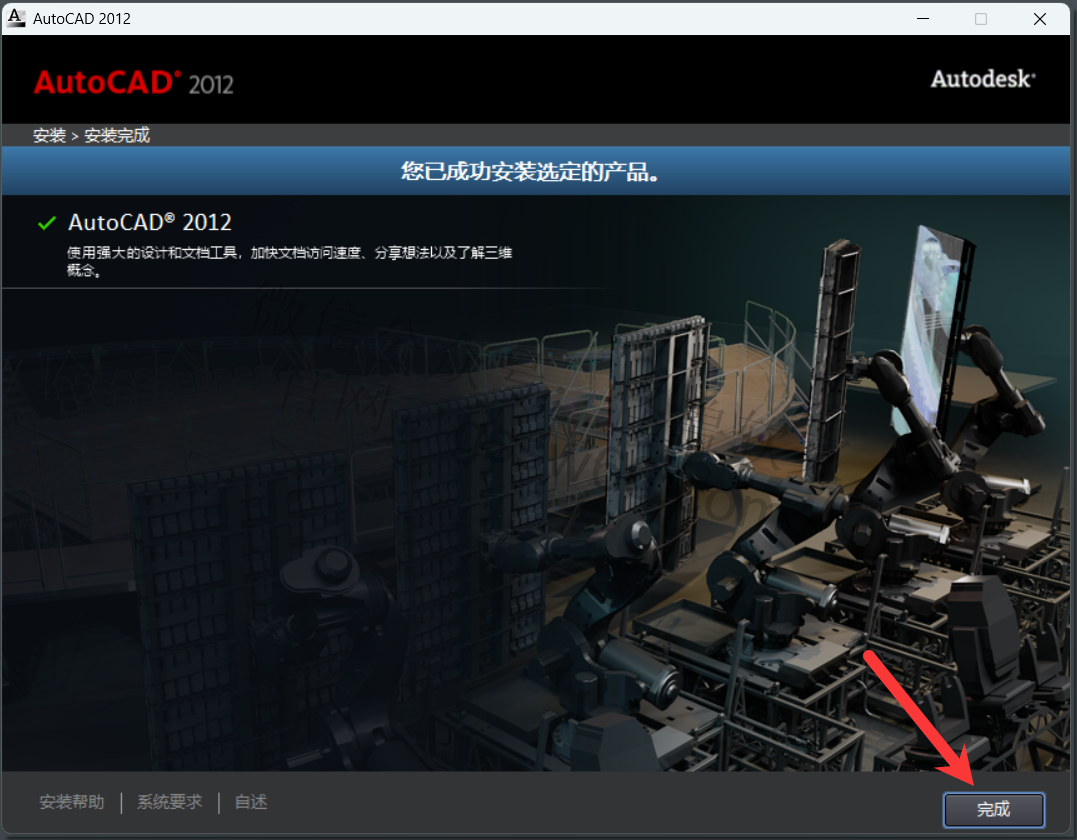Select the 安装 breadcrumb item
The width and height of the screenshot is (1077, 840).
(49, 136)
